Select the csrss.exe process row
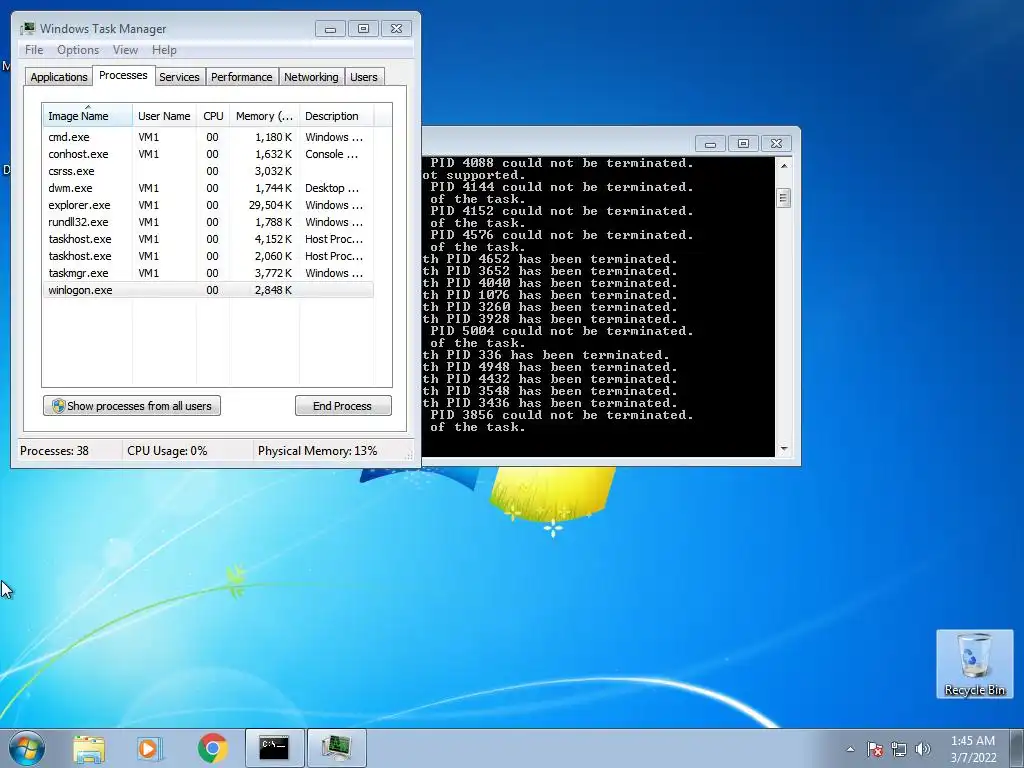Image resolution: width=1024 pixels, height=768 pixels. [x=208, y=171]
